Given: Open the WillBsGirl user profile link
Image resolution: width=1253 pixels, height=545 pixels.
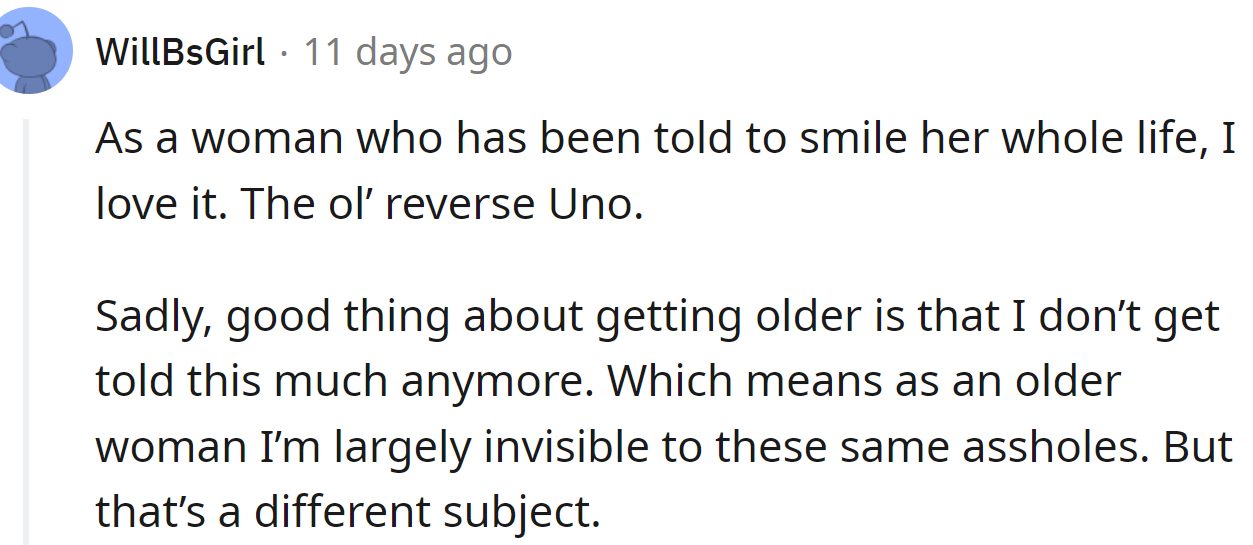Looking at the screenshot, I should coord(181,52).
